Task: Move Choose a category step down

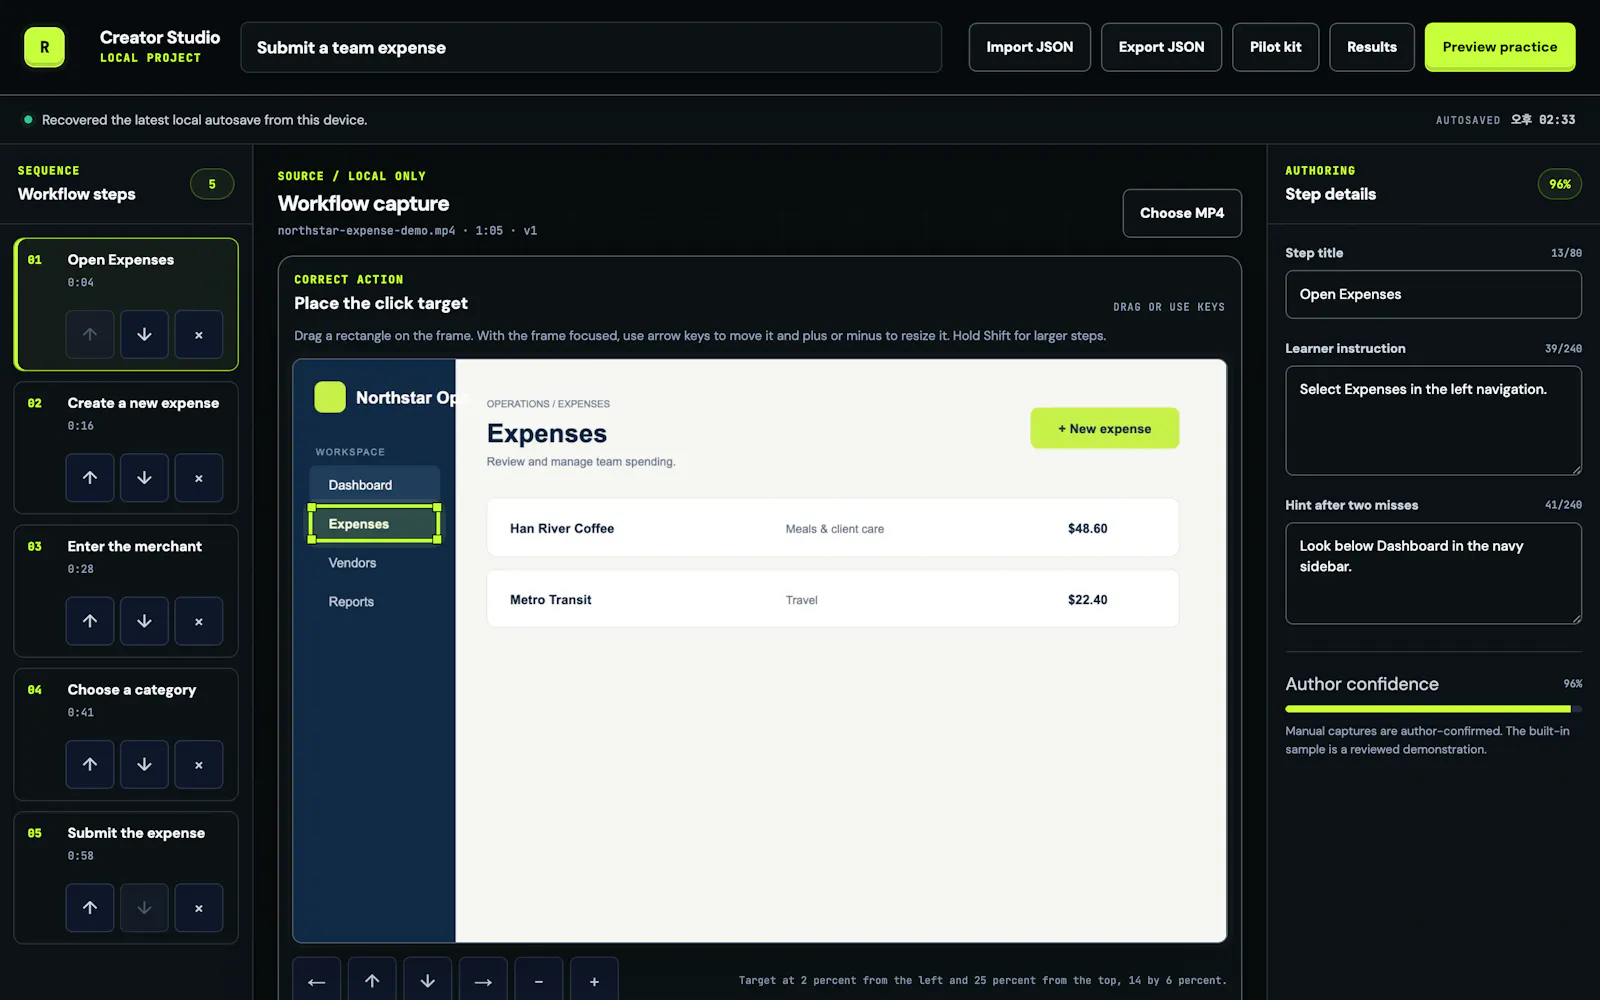Action: coord(144,764)
